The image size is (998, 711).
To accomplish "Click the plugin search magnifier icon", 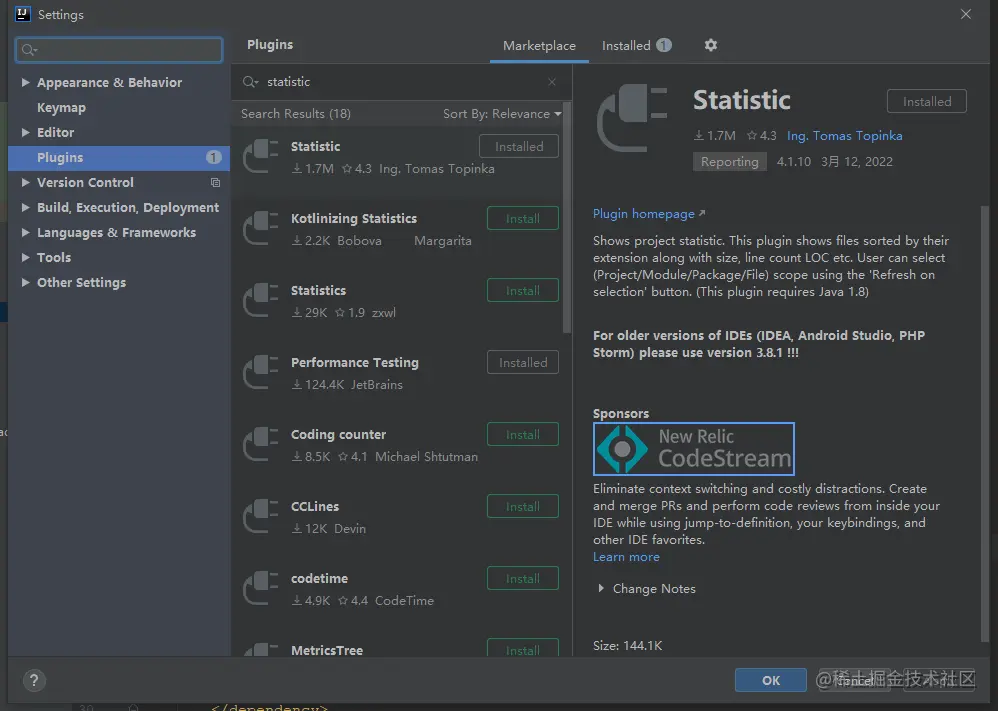I will pos(250,82).
